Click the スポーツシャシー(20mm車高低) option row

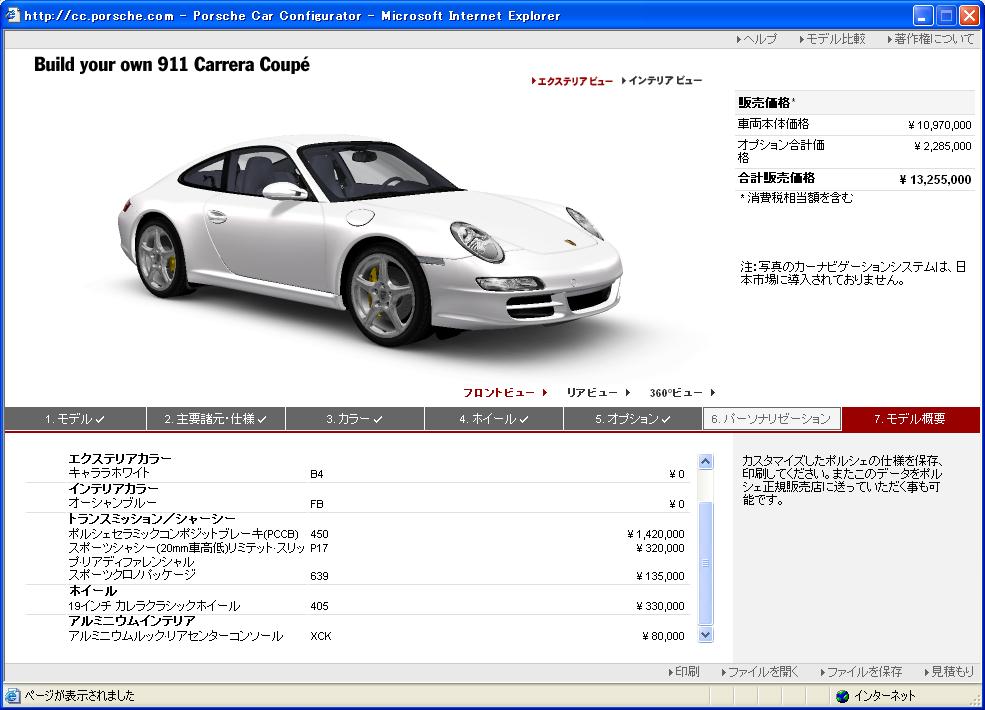pyautogui.click(x=357, y=555)
